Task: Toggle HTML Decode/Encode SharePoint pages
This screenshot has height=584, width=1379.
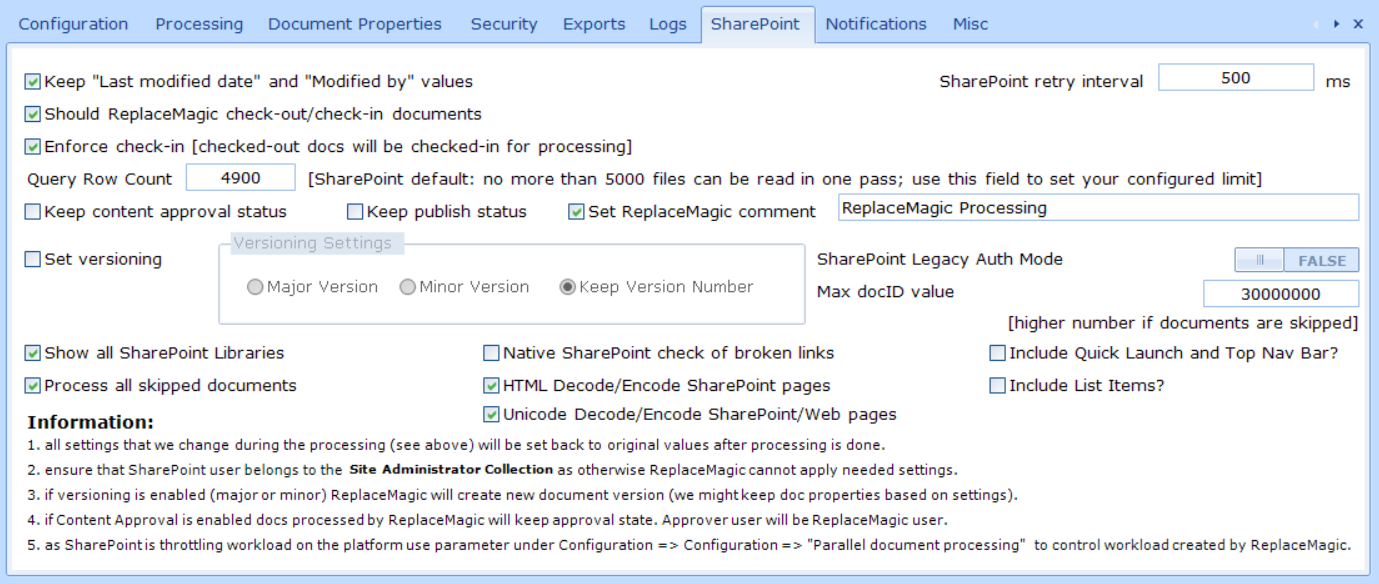Action: coord(491,385)
